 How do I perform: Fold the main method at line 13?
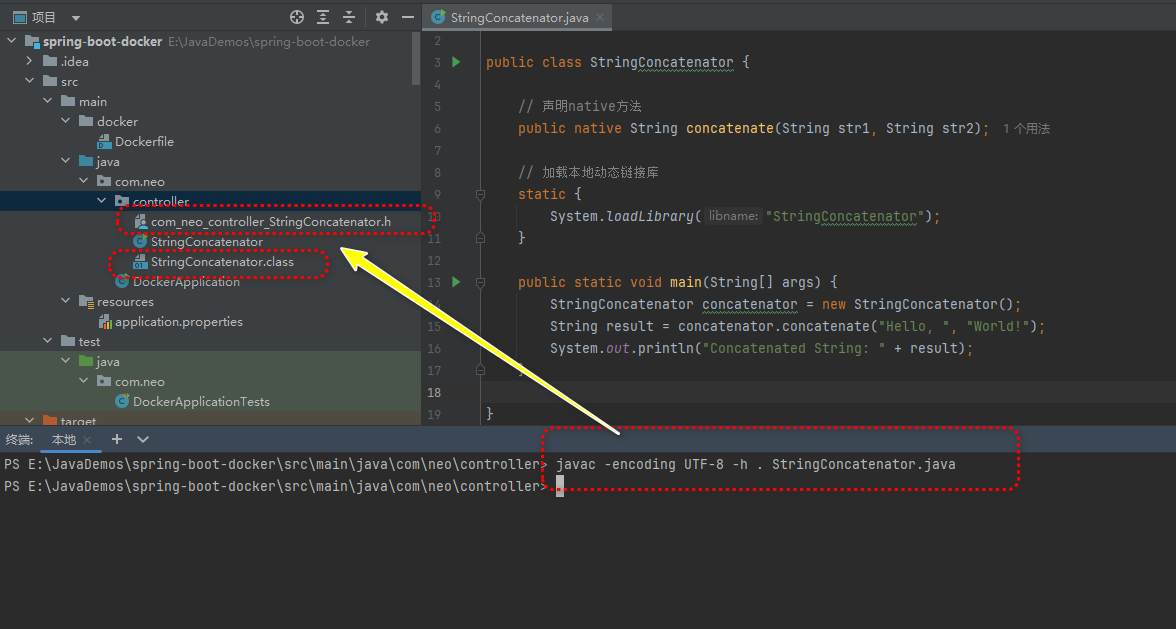coord(480,283)
